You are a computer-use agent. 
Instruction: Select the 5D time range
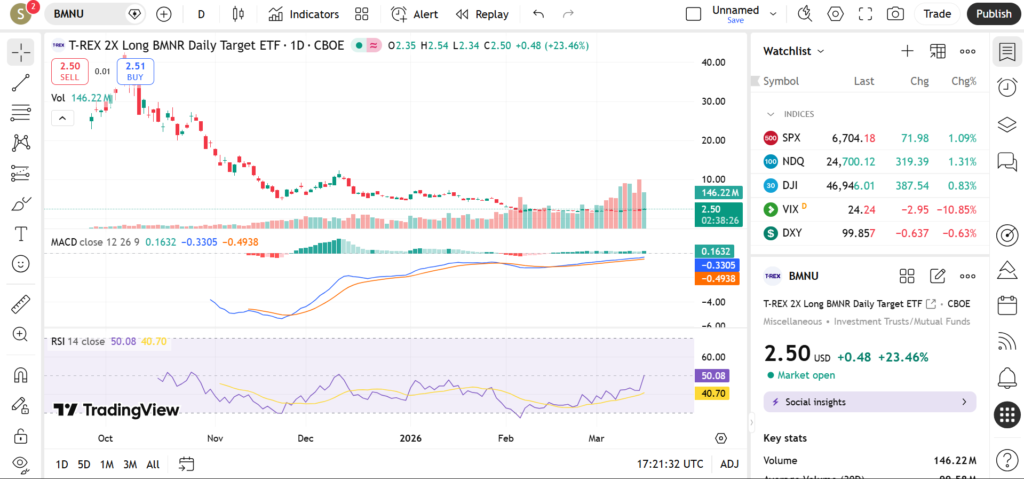[84, 464]
